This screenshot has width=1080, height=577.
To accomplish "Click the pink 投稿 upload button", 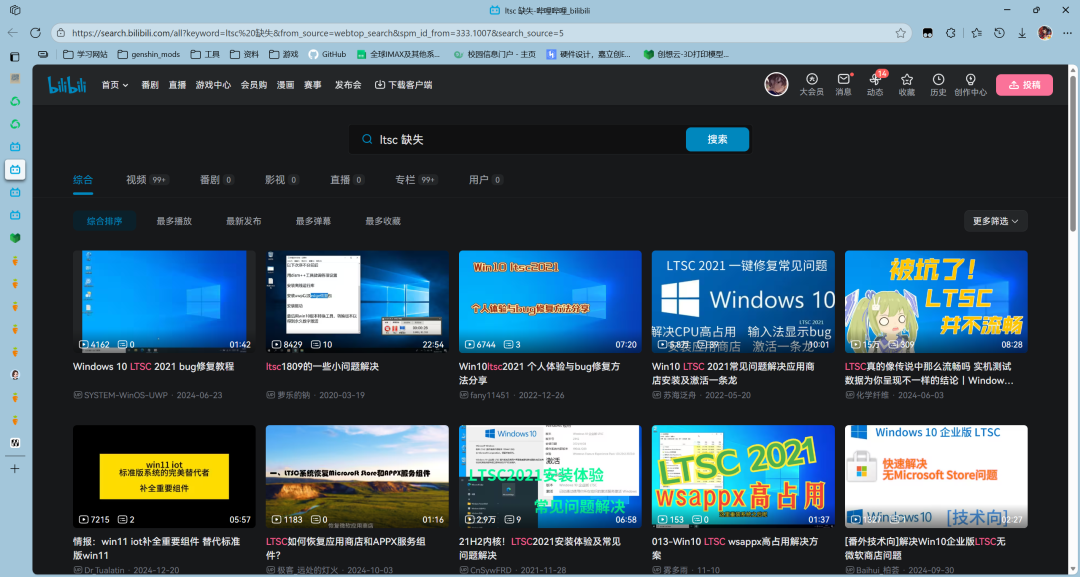I will (1024, 85).
